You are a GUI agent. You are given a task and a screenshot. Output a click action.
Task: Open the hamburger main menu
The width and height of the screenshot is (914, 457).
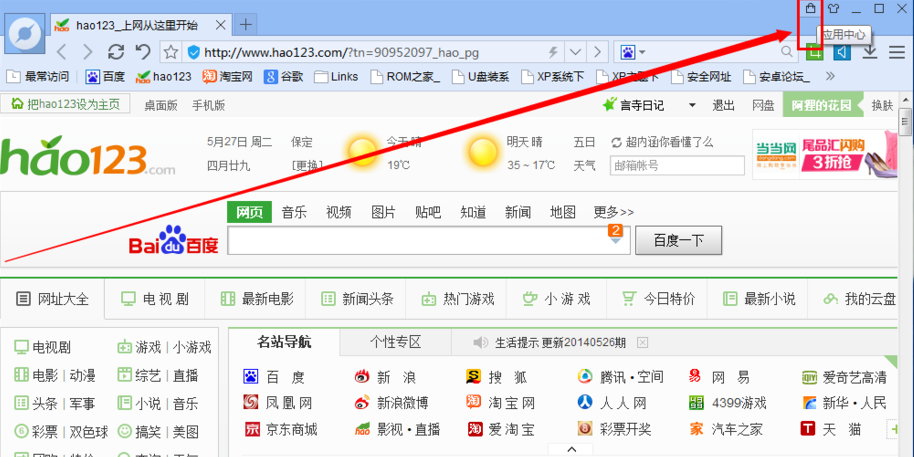pos(897,52)
